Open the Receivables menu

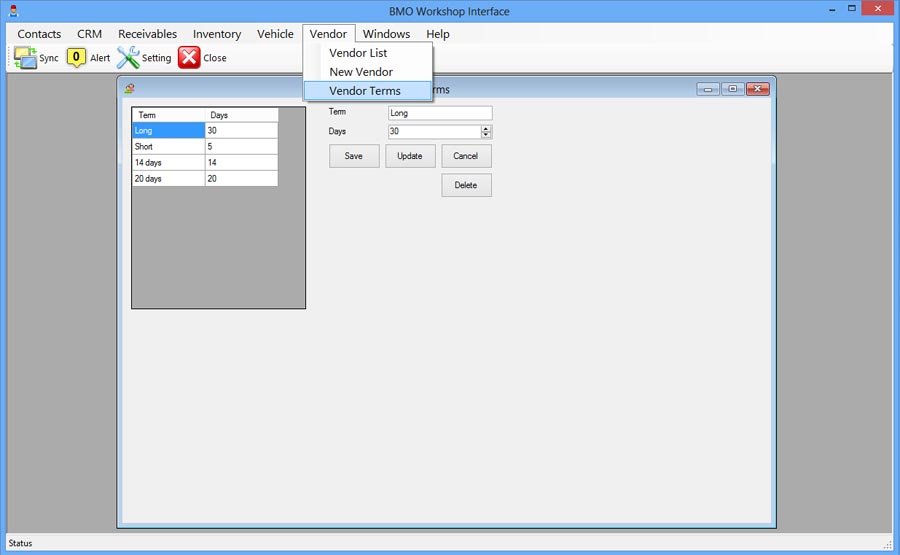click(148, 34)
